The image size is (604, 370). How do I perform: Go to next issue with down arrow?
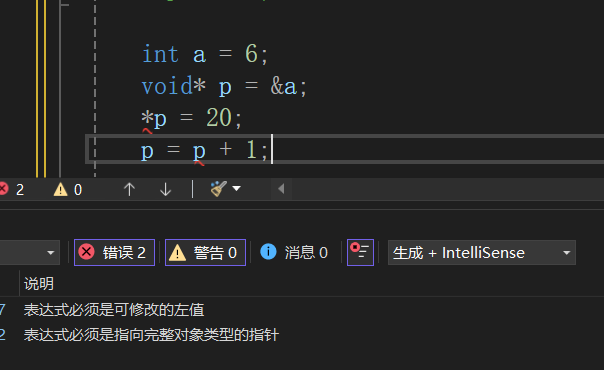166,189
